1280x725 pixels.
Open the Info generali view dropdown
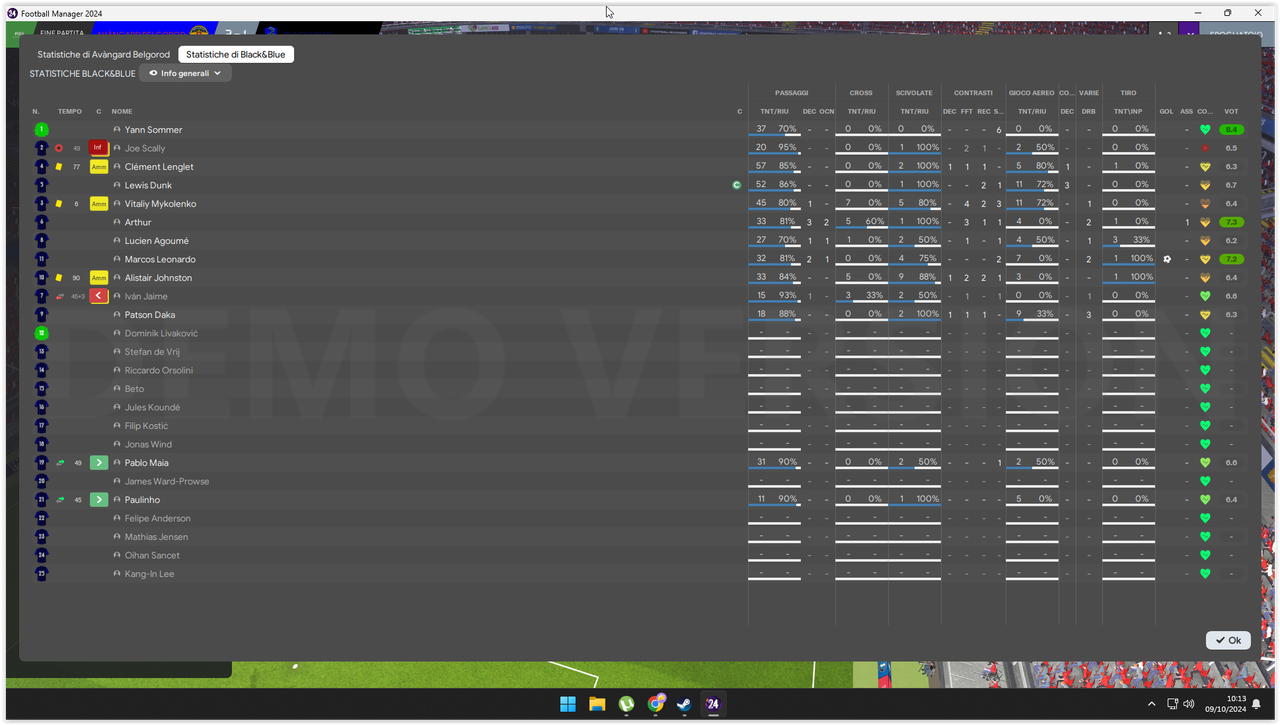(x=186, y=73)
